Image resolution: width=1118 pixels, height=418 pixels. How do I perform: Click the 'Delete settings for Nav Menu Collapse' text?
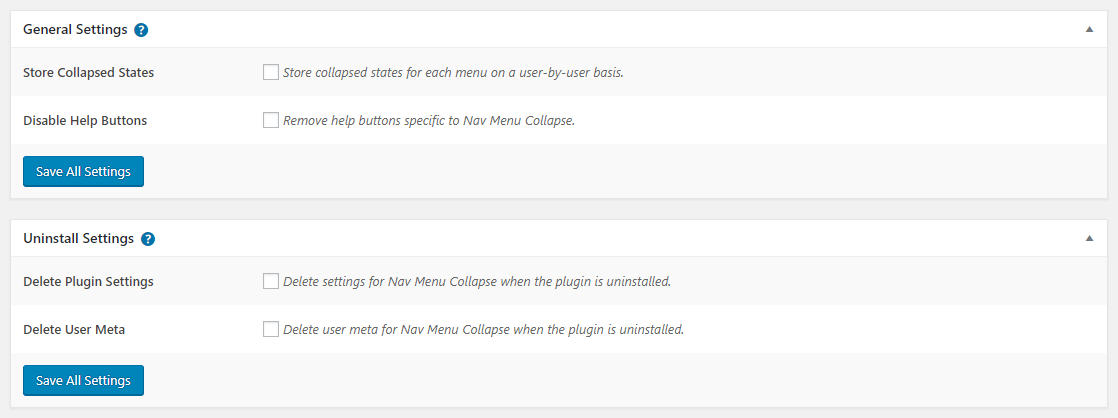[477, 281]
